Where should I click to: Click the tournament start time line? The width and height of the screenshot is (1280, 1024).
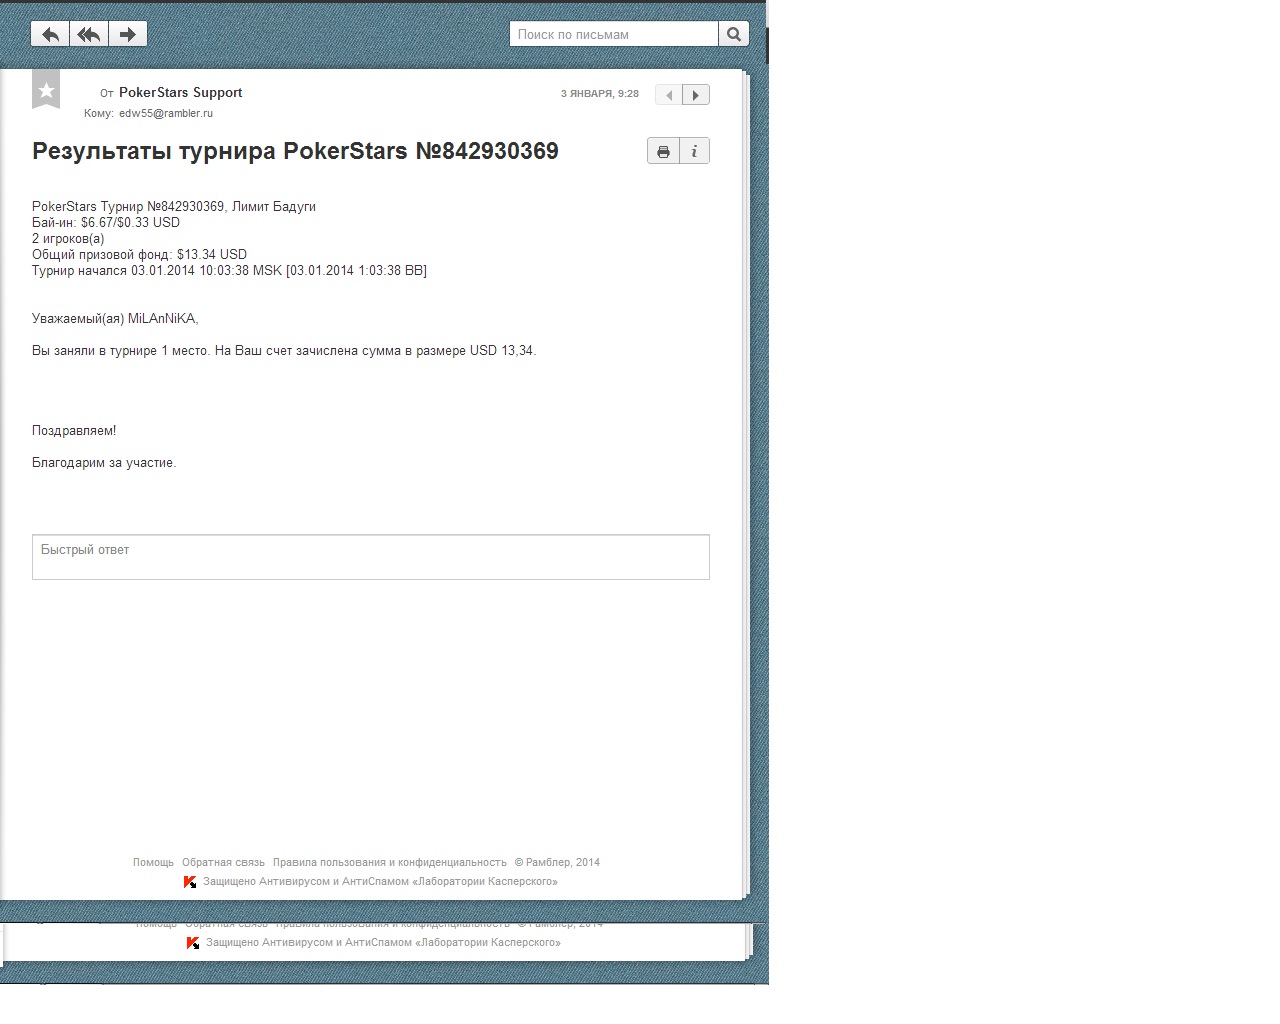click(x=229, y=270)
